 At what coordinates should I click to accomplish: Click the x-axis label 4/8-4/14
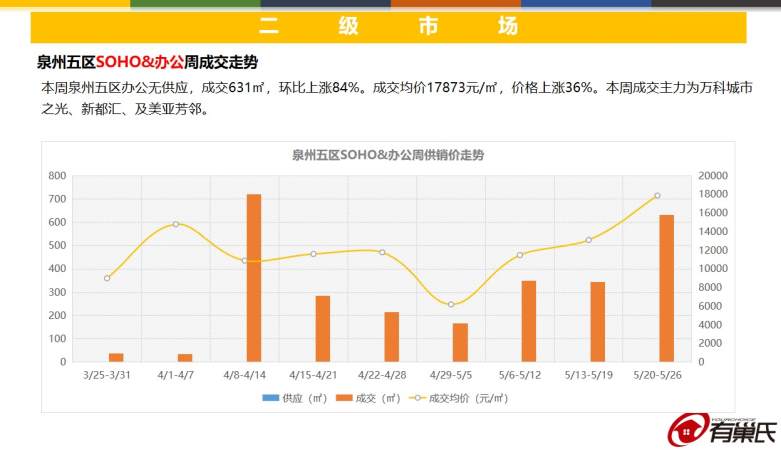pyautogui.click(x=244, y=375)
